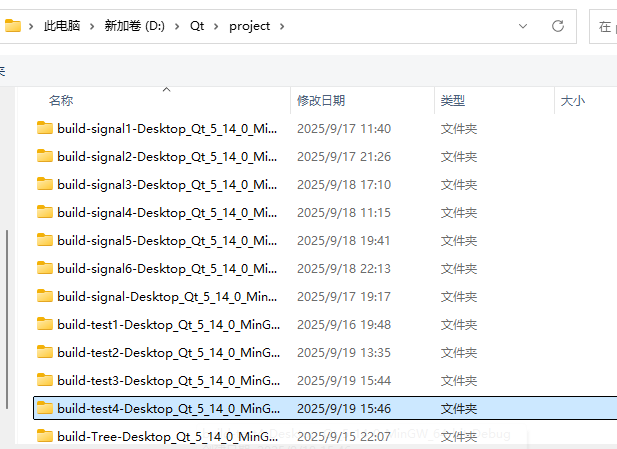Open address bar history dropdown
Viewport: 617px width, 449px height.
coord(523,26)
